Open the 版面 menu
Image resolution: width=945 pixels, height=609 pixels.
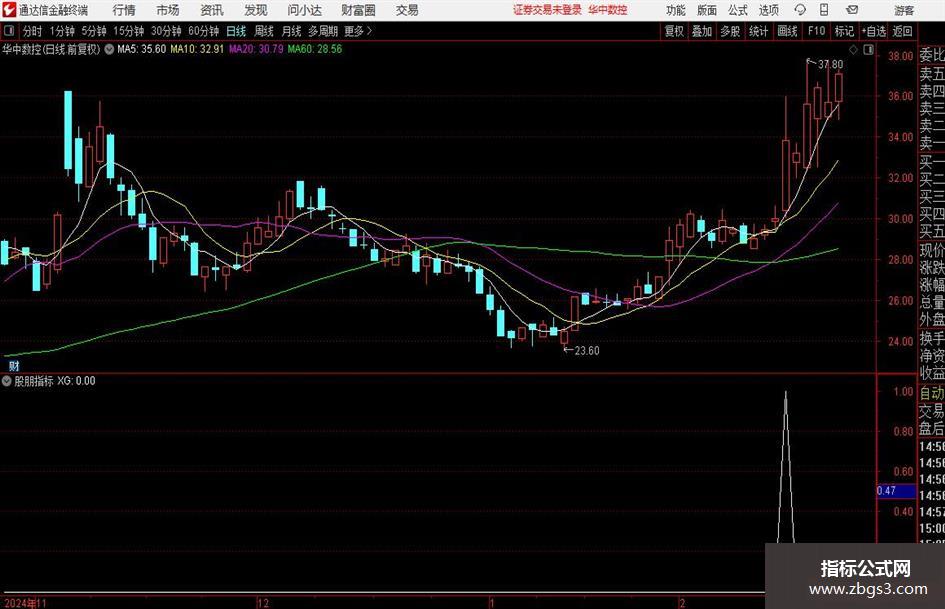tap(706, 10)
